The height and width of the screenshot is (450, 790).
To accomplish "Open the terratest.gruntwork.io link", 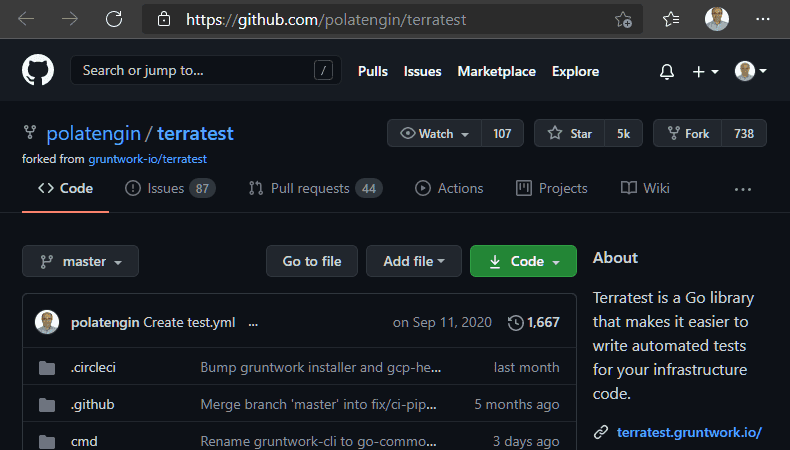I will click(689, 432).
